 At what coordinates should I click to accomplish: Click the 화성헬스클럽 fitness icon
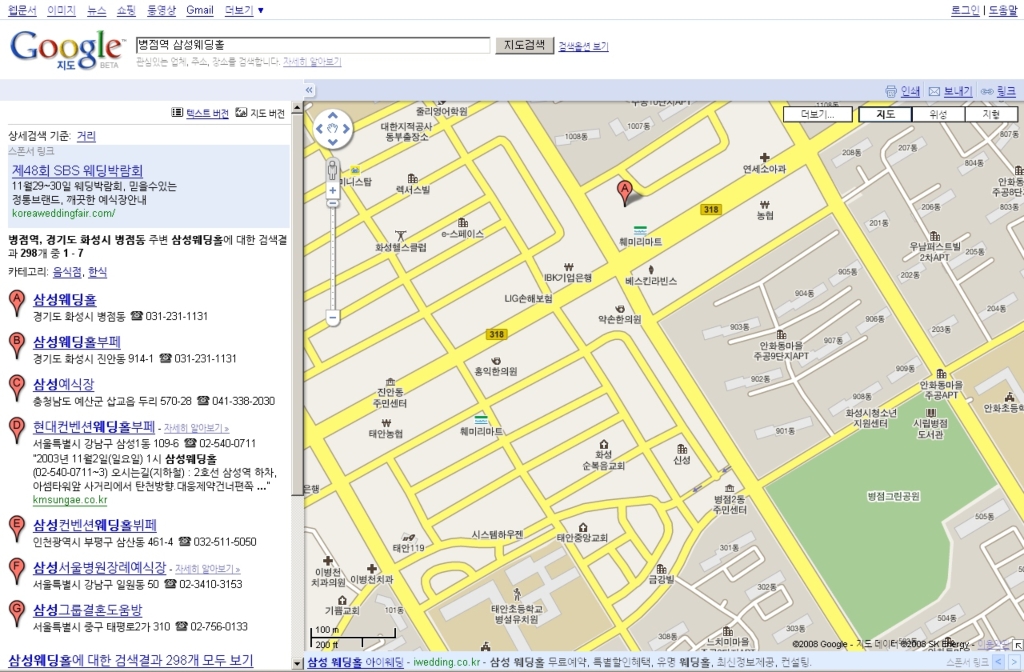click(x=401, y=236)
